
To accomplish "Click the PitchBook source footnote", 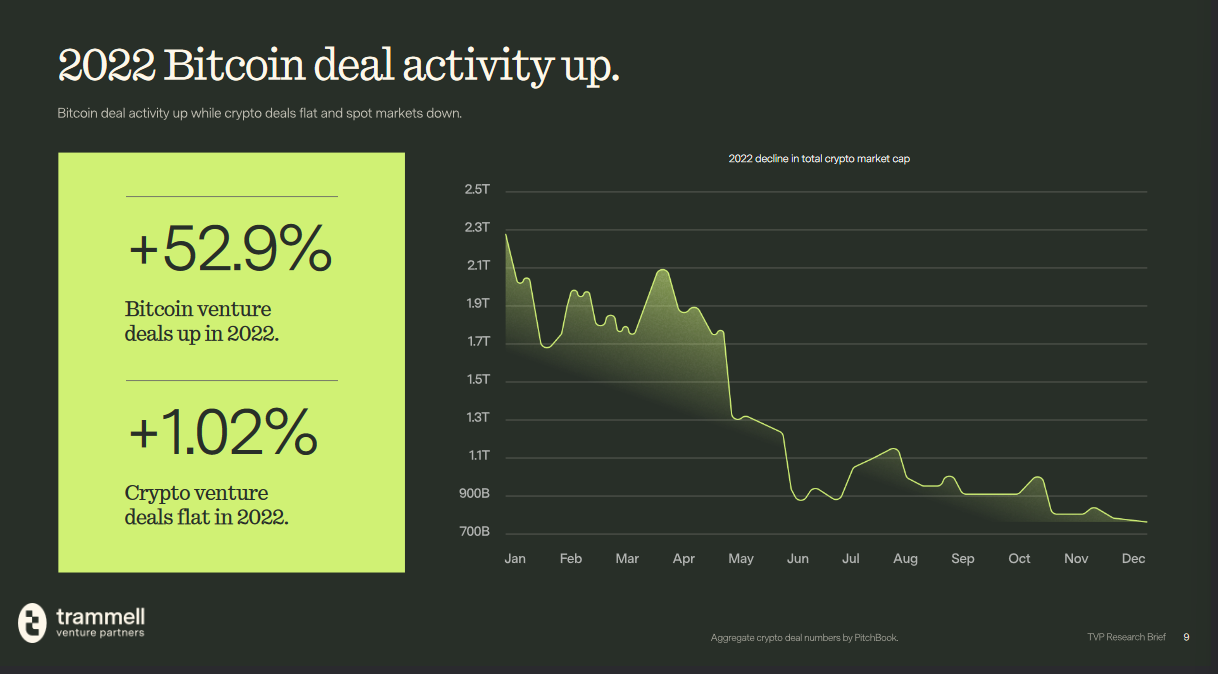I will [x=804, y=638].
